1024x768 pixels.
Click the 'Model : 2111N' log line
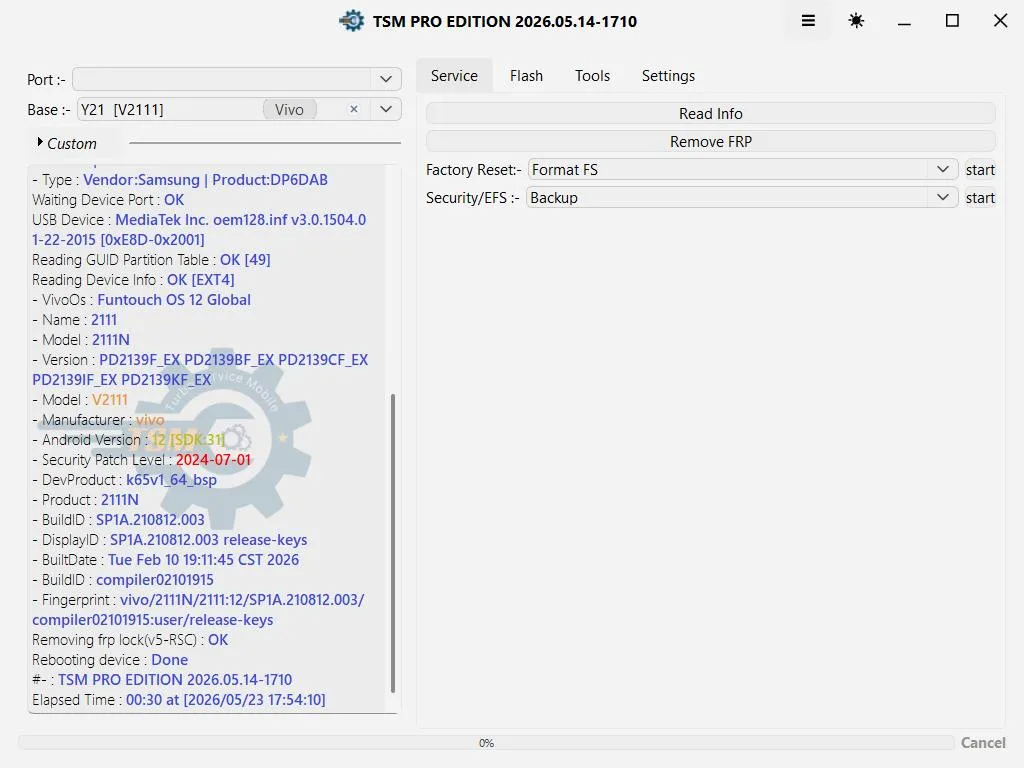[x=81, y=340]
